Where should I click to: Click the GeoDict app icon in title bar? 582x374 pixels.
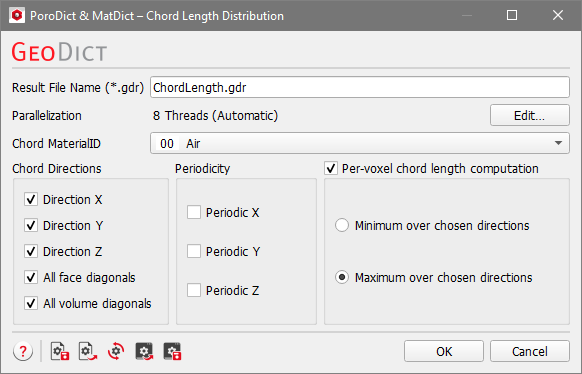tap(17, 15)
